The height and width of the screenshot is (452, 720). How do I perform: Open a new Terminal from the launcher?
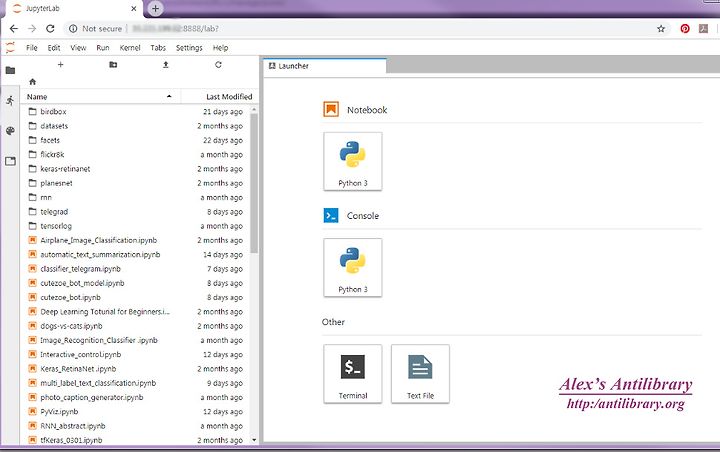353,374
